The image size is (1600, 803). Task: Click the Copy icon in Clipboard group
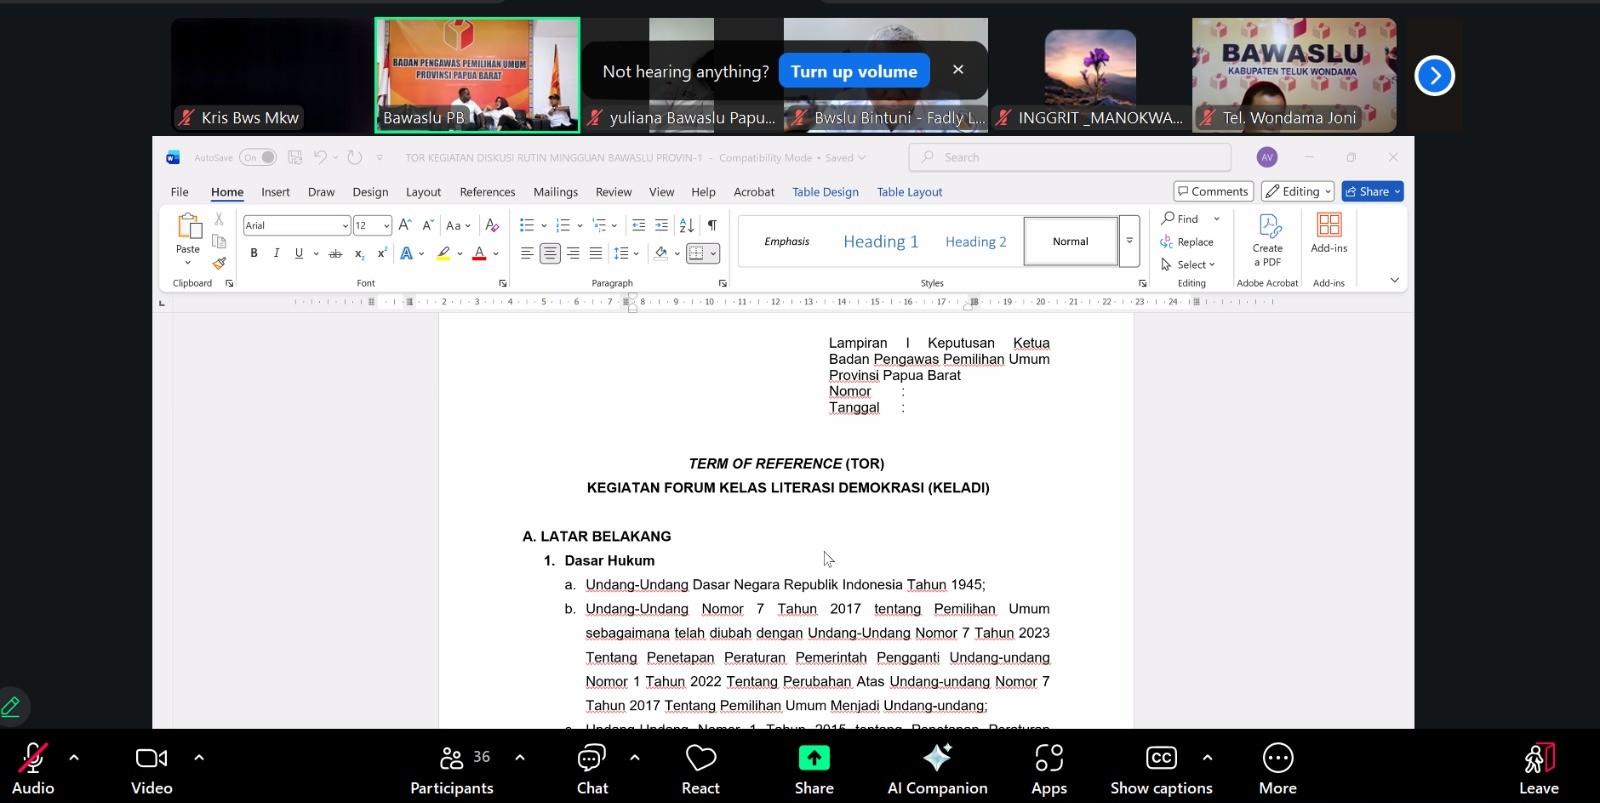(219, 241)
